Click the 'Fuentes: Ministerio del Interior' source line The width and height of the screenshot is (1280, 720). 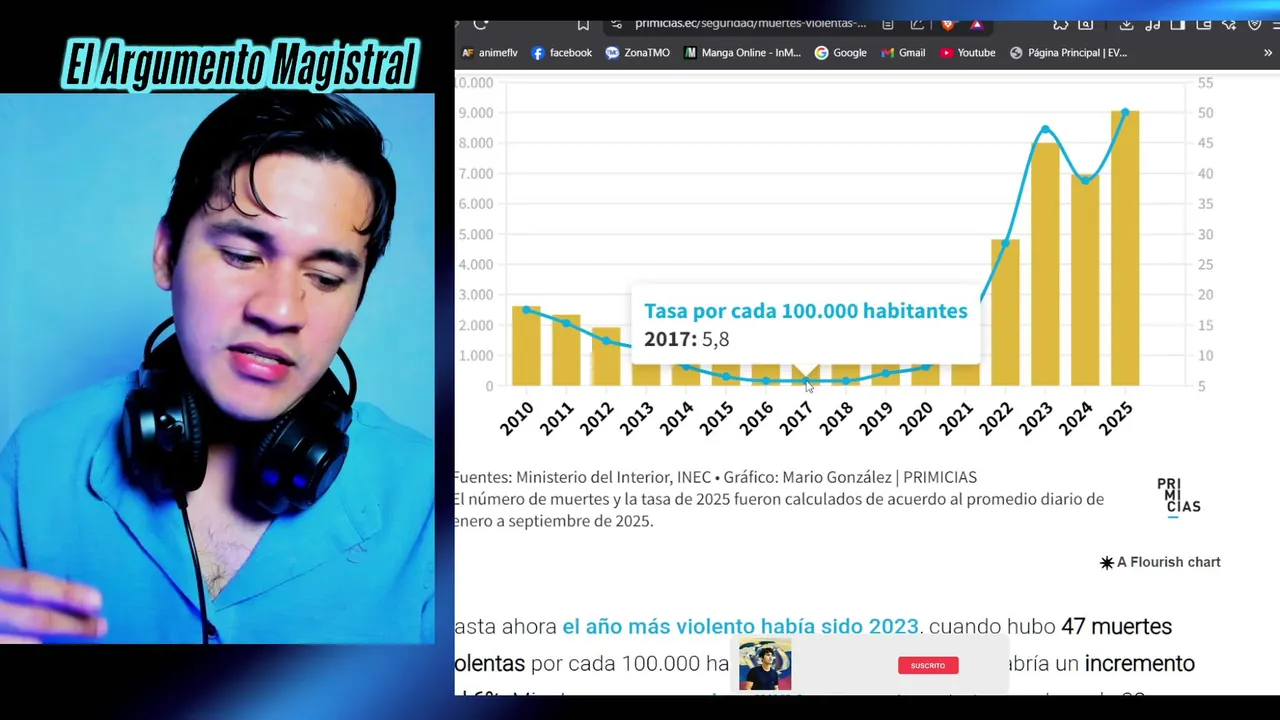(x=715, y=478)
